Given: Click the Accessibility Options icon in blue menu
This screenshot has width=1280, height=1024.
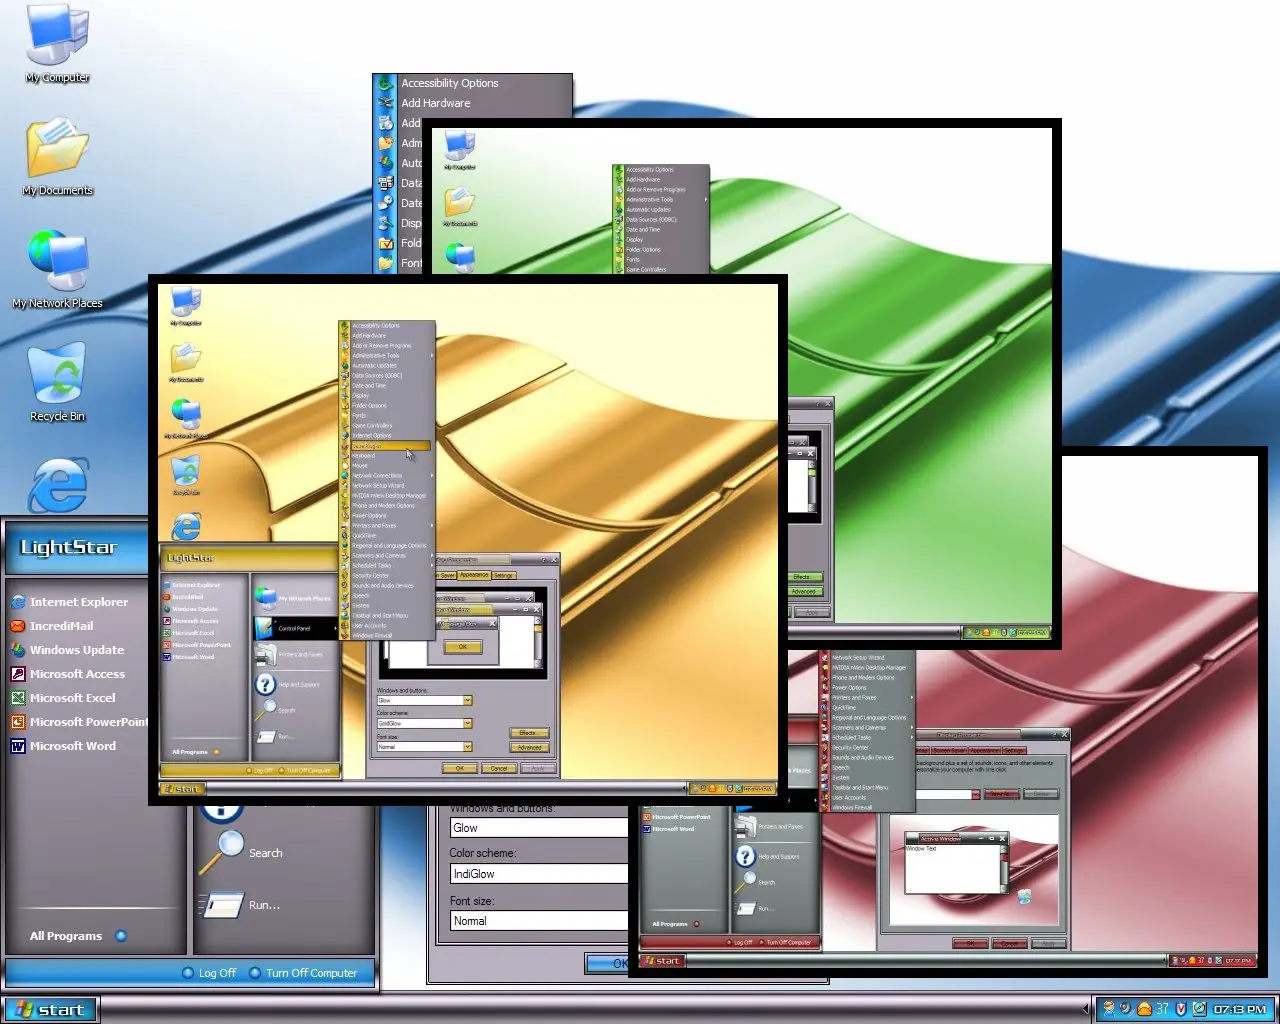Looking at the screenshot, I should [x=386, y=83].
